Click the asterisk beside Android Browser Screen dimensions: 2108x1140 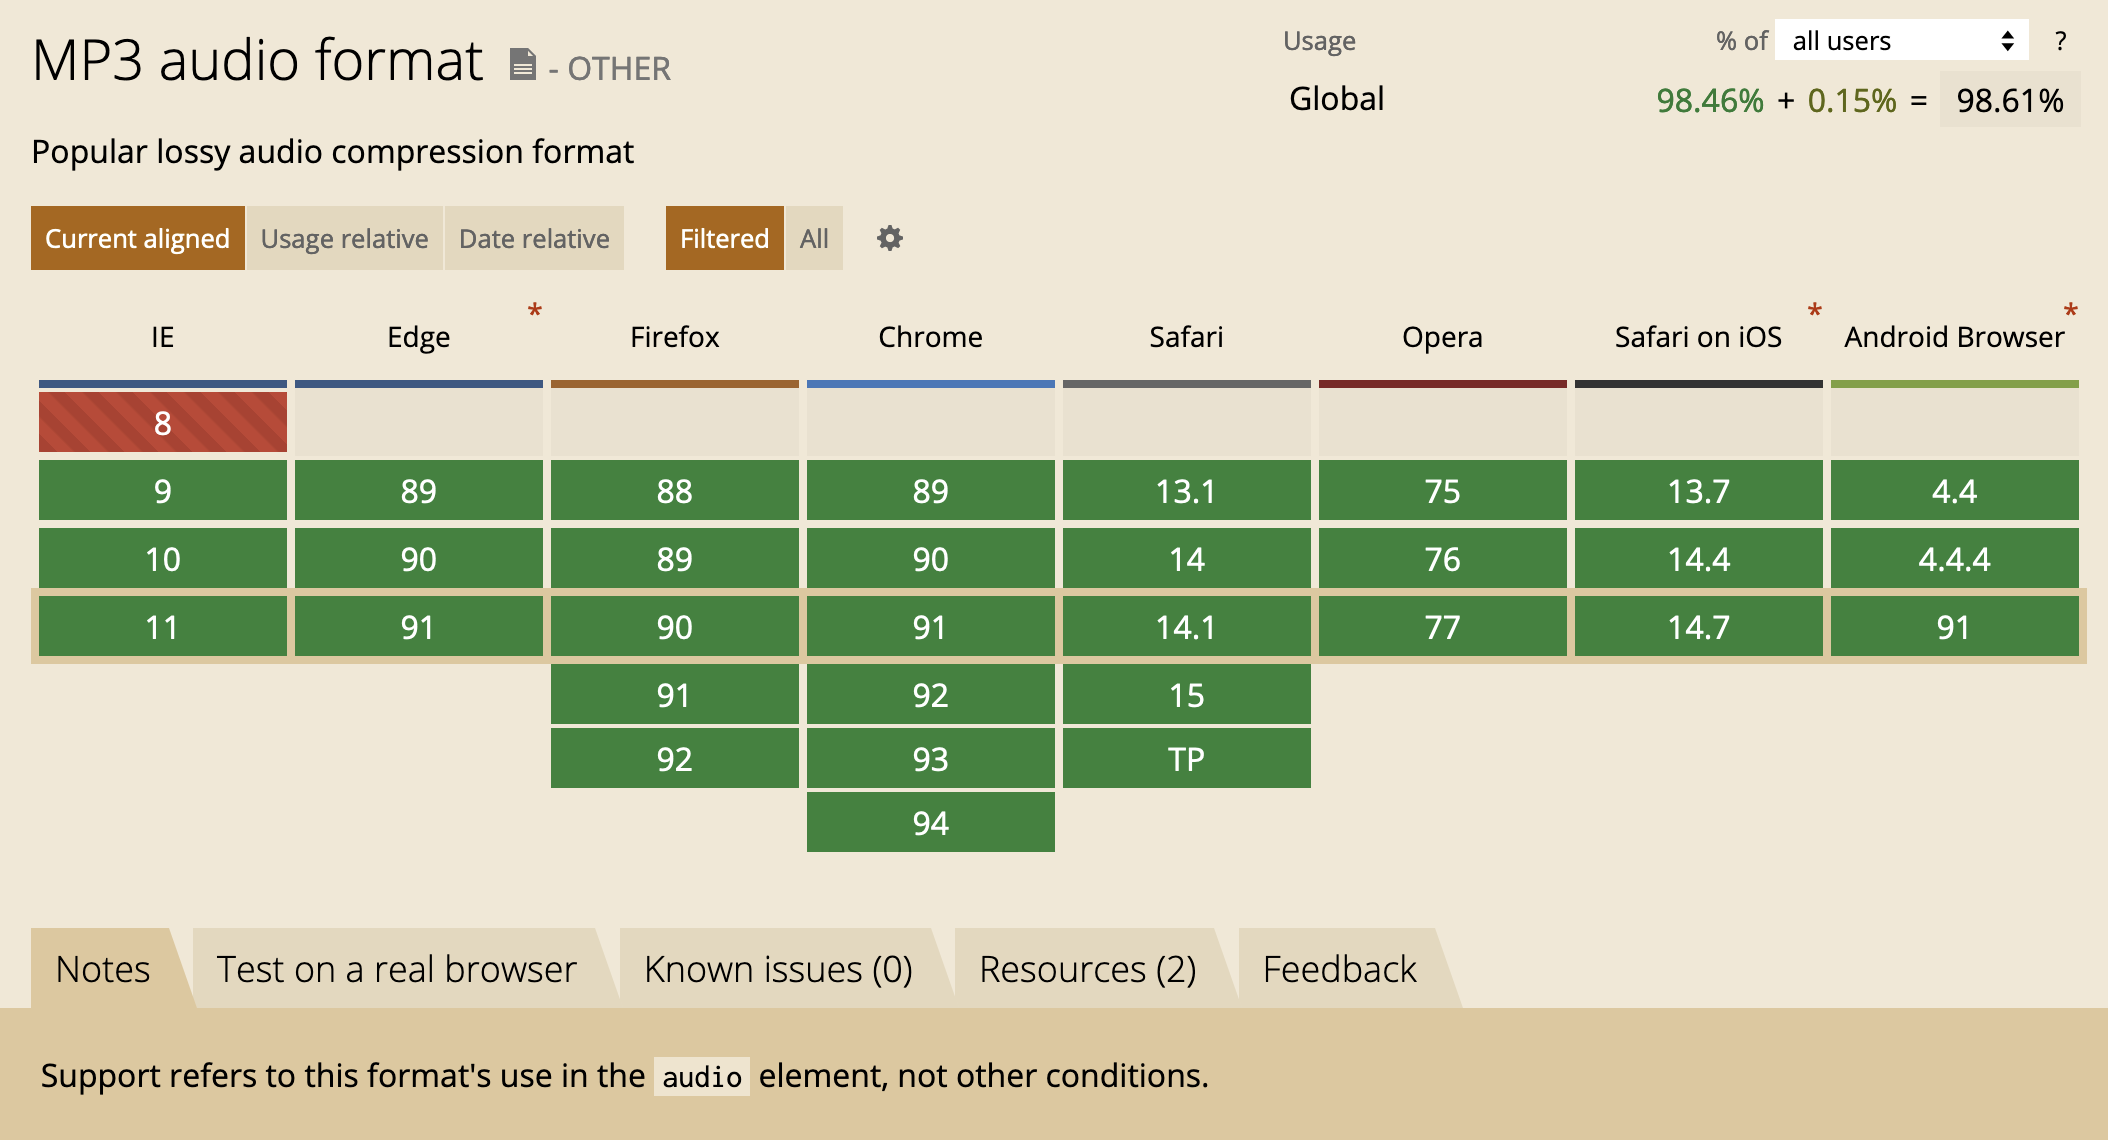point(2070,311)
